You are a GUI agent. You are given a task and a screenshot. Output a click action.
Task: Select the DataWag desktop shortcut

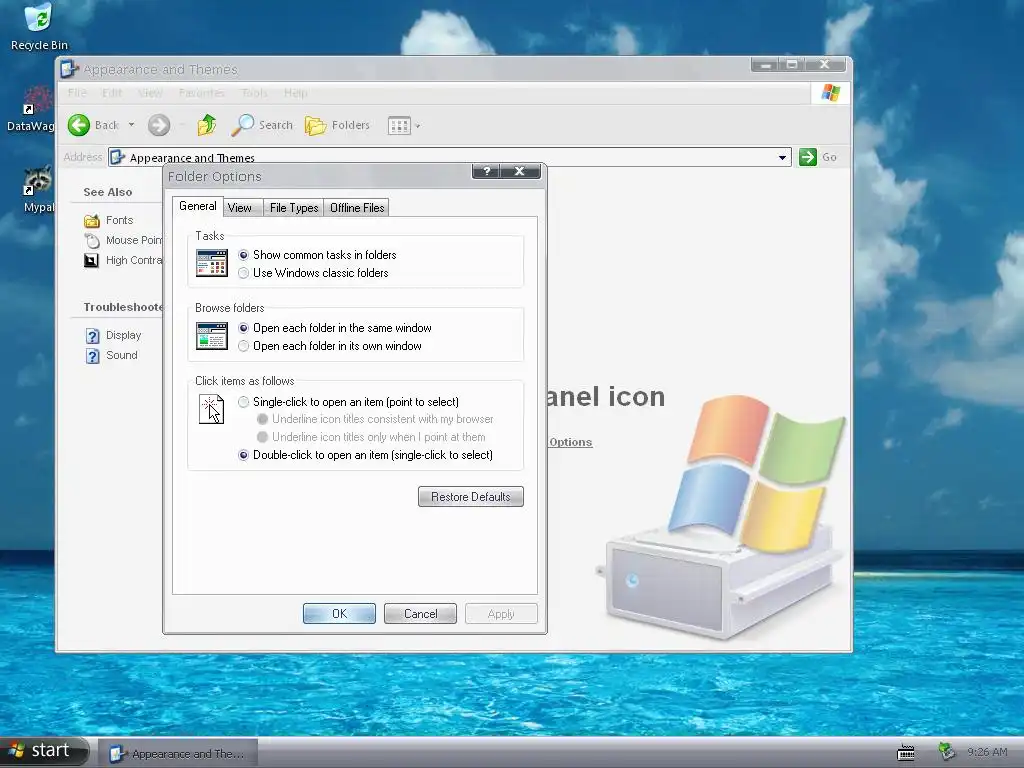[31, 109]
